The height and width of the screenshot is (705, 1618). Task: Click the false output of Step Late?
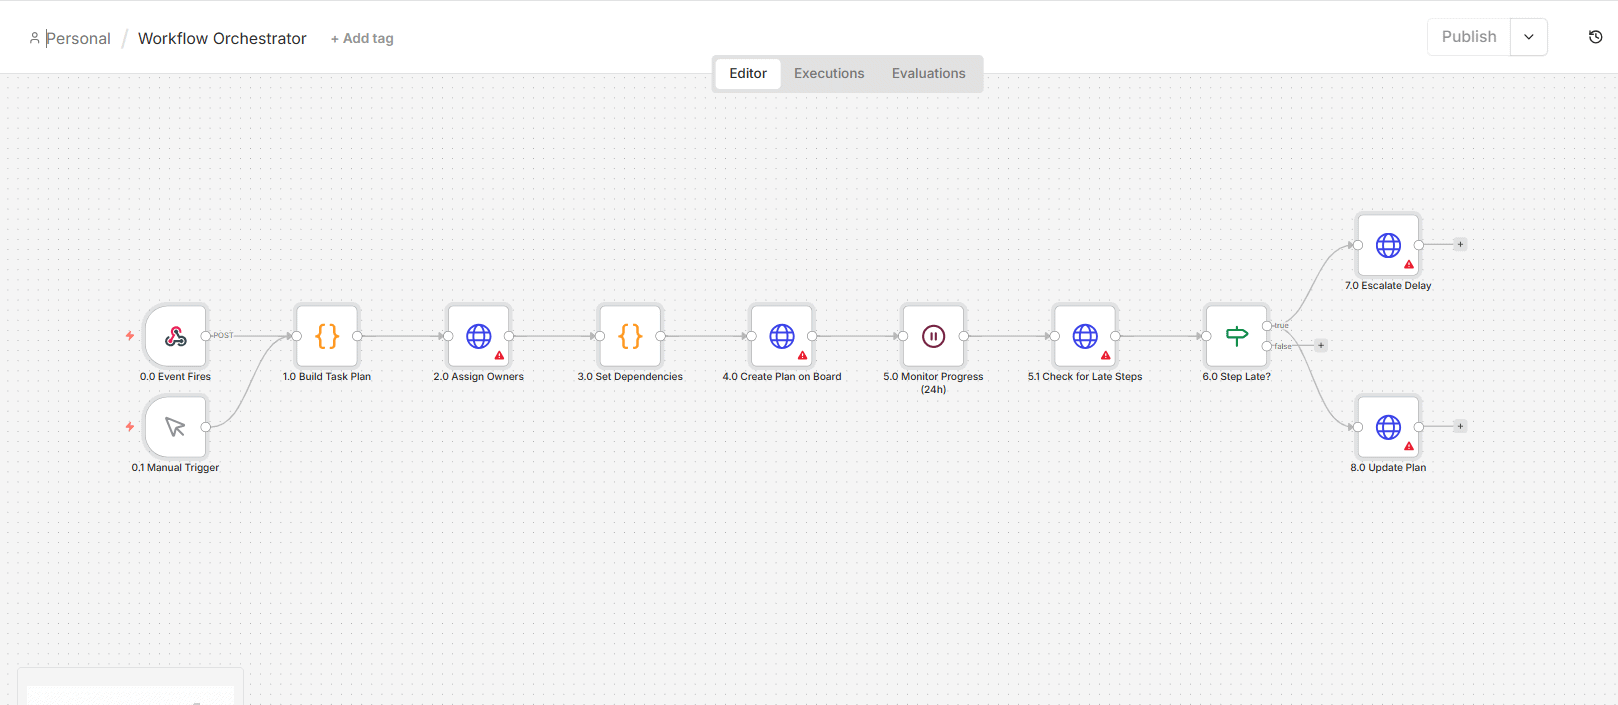click(x=1267, y=346)
